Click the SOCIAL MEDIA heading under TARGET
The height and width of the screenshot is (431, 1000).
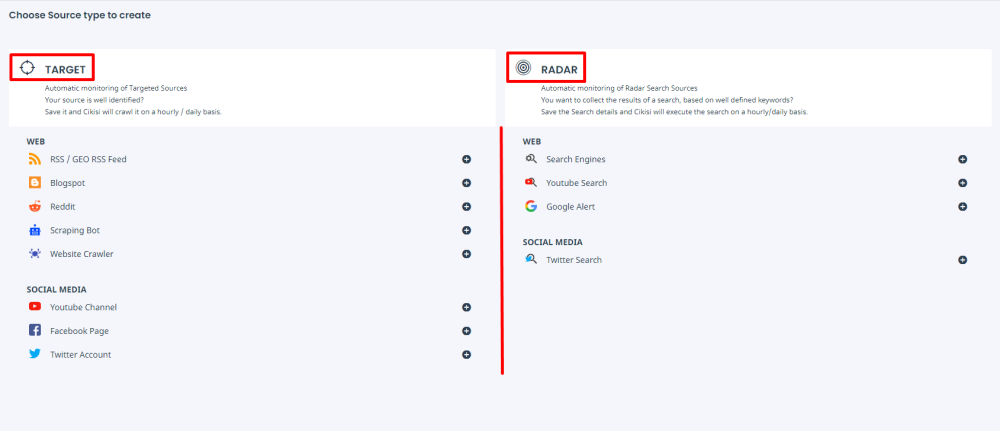click(x=56, y=289)
